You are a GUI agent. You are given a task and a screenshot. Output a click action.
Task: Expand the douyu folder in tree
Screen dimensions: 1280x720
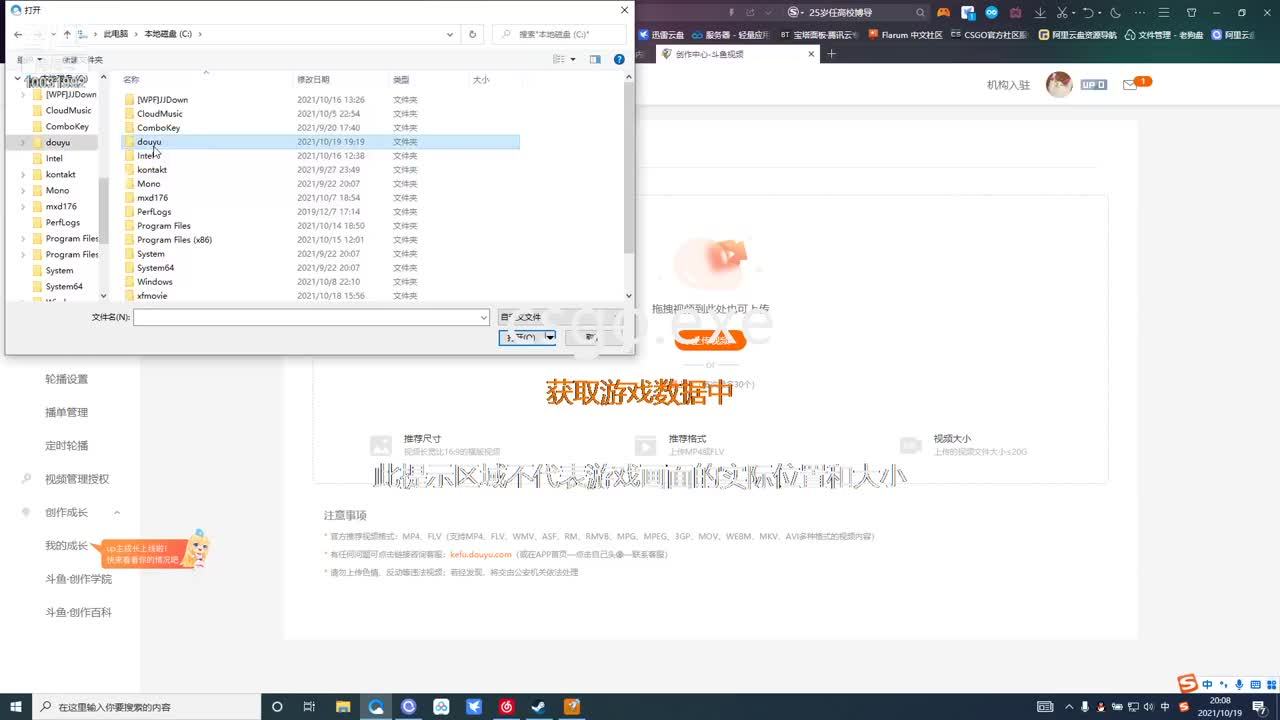coord(23,143)
